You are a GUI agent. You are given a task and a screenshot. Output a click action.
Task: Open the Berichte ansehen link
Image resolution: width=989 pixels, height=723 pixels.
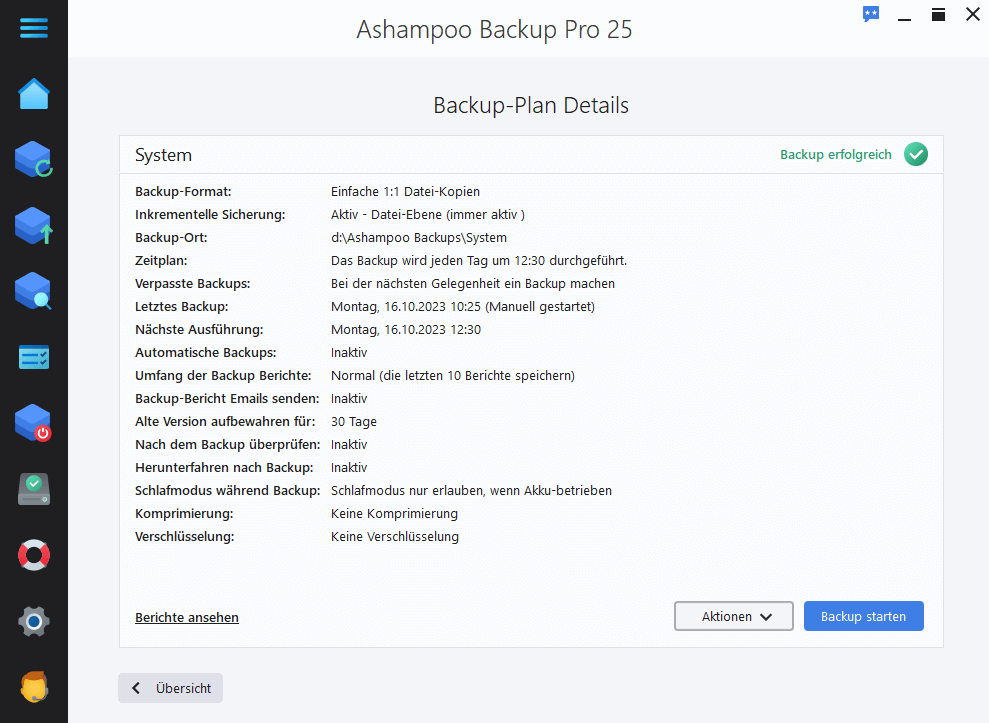187,618
